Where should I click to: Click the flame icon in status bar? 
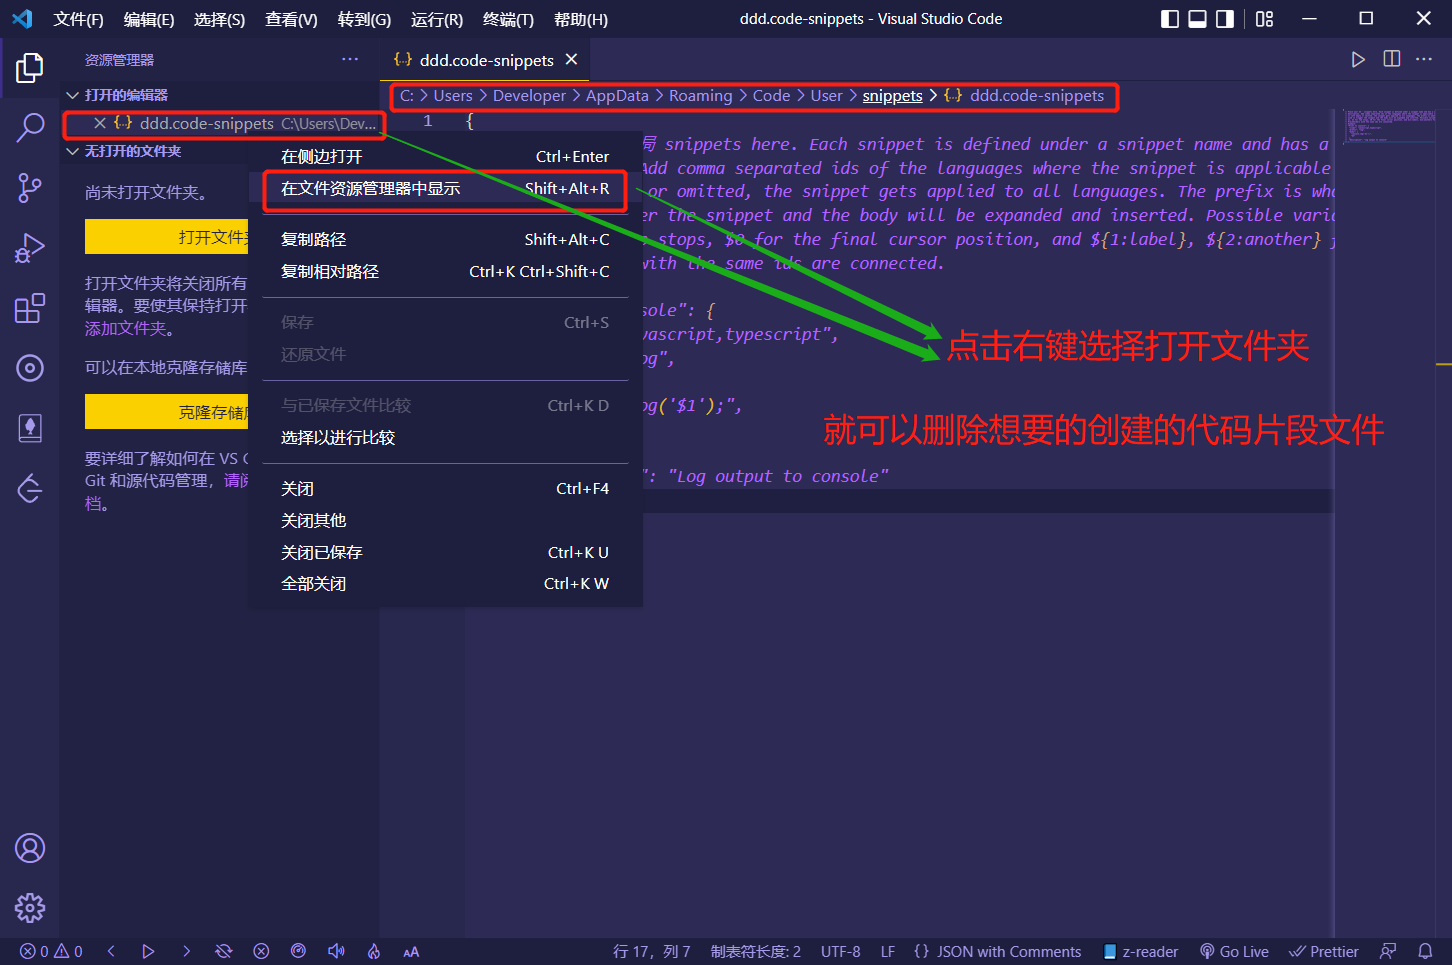point(374,952)
